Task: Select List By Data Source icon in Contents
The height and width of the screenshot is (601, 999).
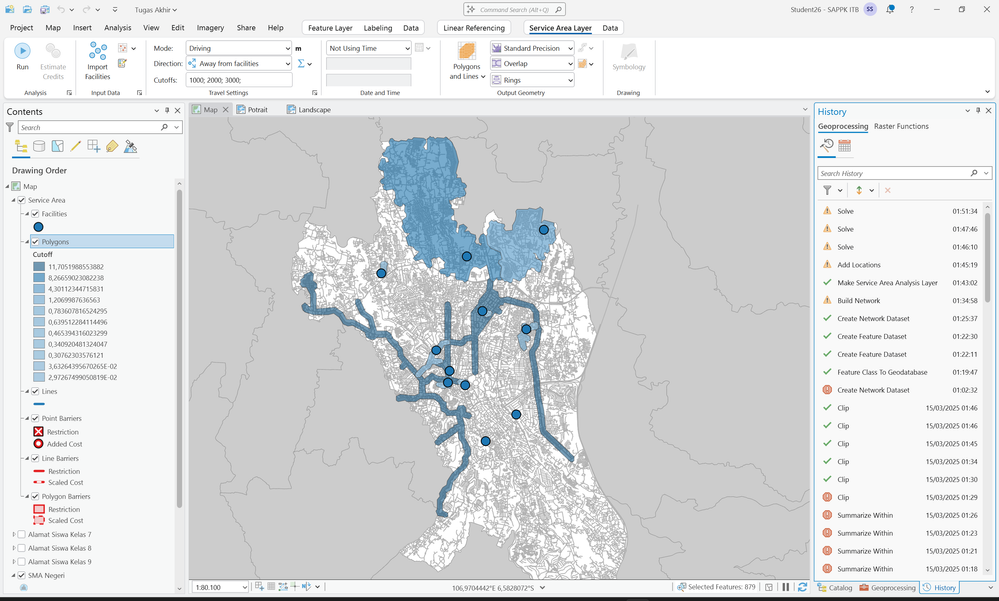Action: coord(39,147)
